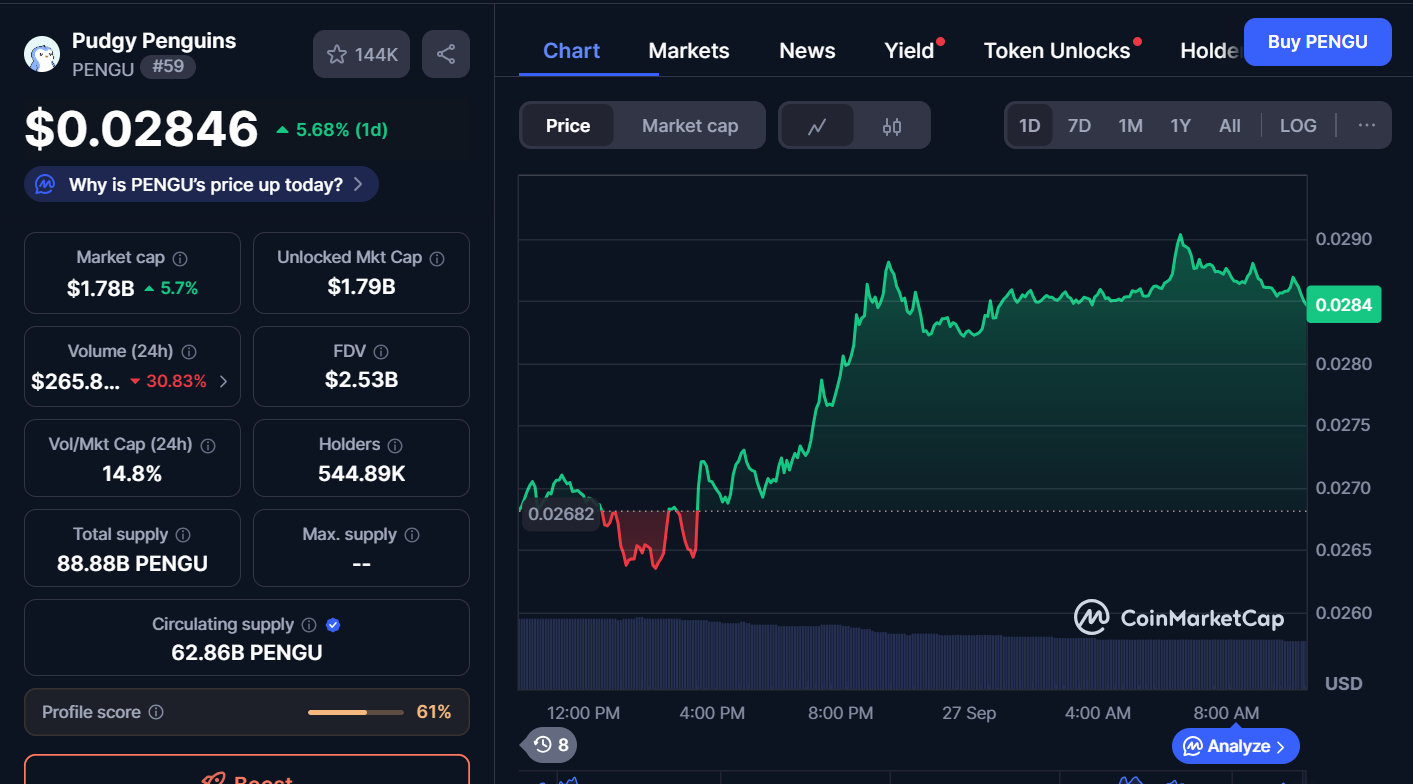The image size is (1413, 784).
Task: Click the Pudgy Penguins token logo
Action: [x=42, y=54]
